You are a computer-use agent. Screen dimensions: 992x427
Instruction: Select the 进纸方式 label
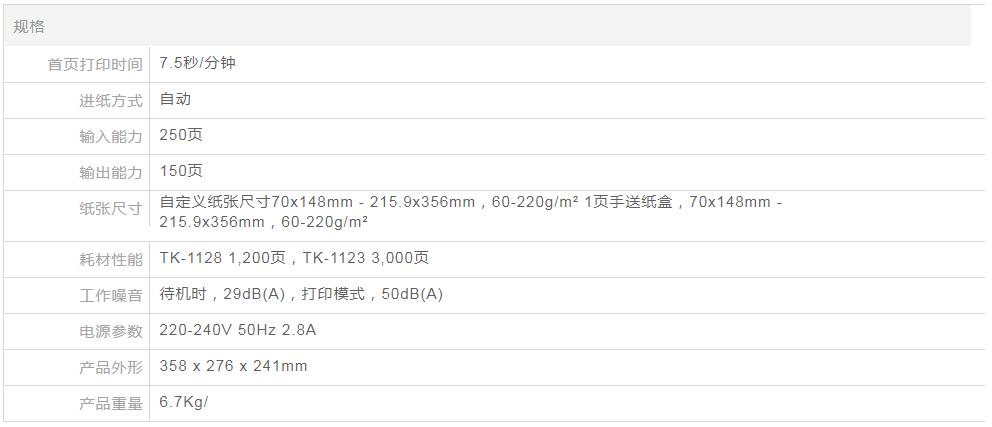point(111,100)
